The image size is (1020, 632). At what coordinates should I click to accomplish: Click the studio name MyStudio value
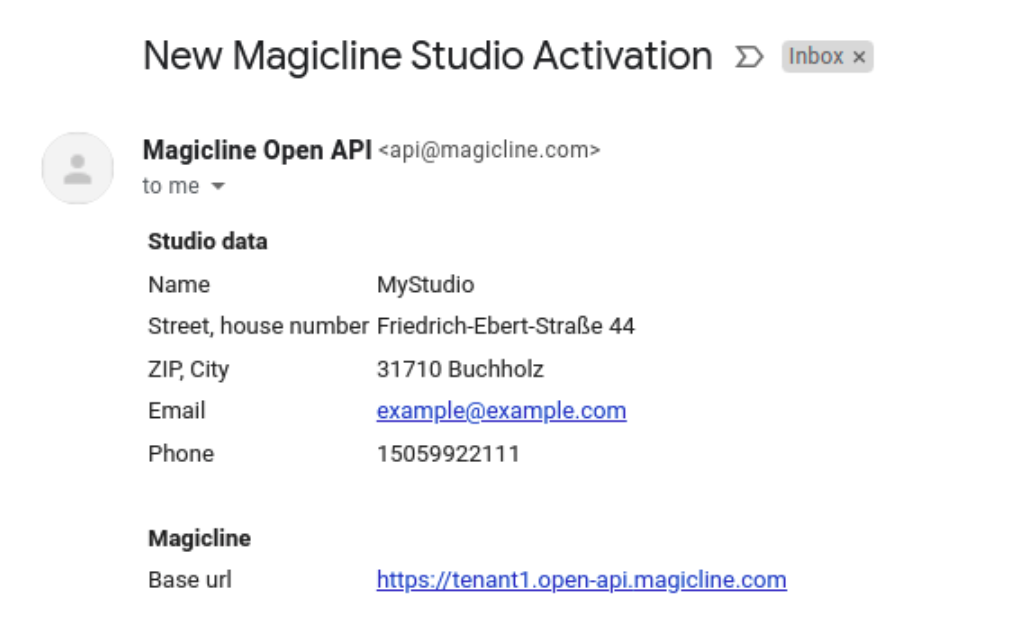[425, 285]
